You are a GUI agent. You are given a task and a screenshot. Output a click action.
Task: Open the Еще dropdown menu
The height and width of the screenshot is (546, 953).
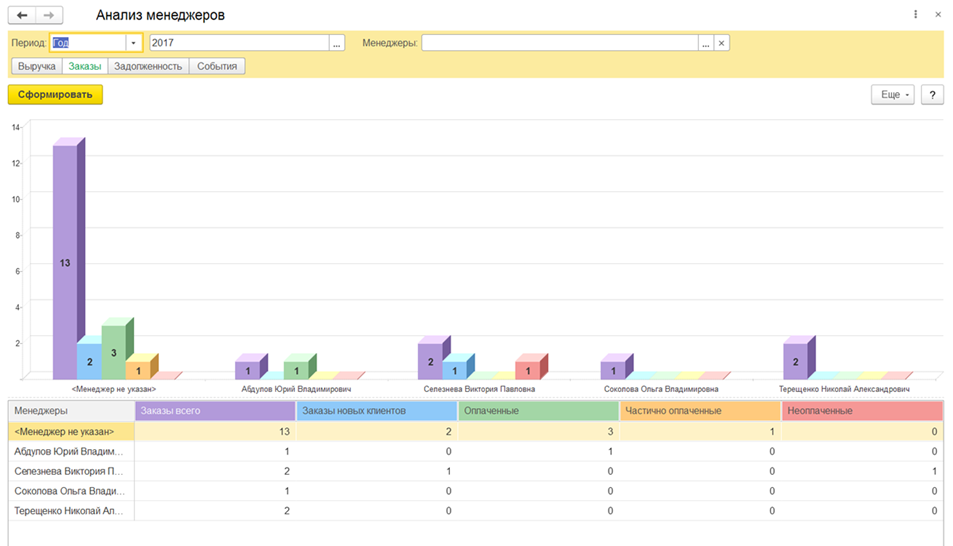[x=892, y=95]
